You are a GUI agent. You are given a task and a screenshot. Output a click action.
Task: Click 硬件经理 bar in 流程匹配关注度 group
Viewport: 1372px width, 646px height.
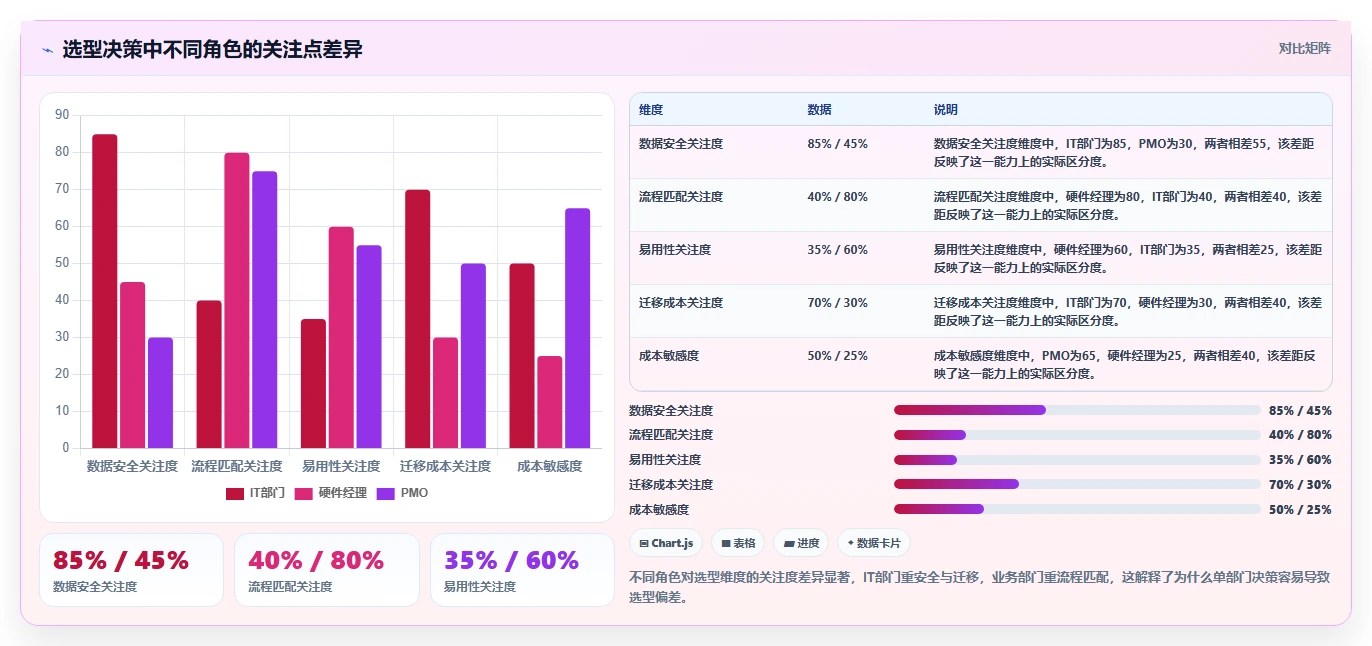click(x=237, y=300)
